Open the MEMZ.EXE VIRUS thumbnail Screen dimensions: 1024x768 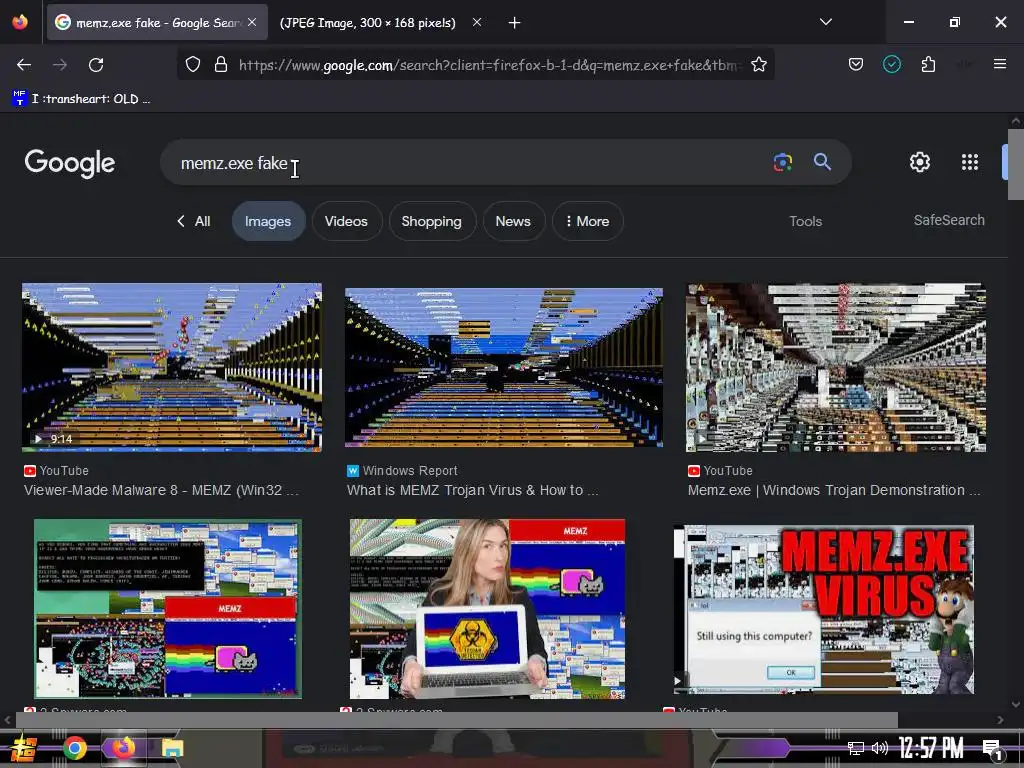pyautogui.click(x=824, y=609)
